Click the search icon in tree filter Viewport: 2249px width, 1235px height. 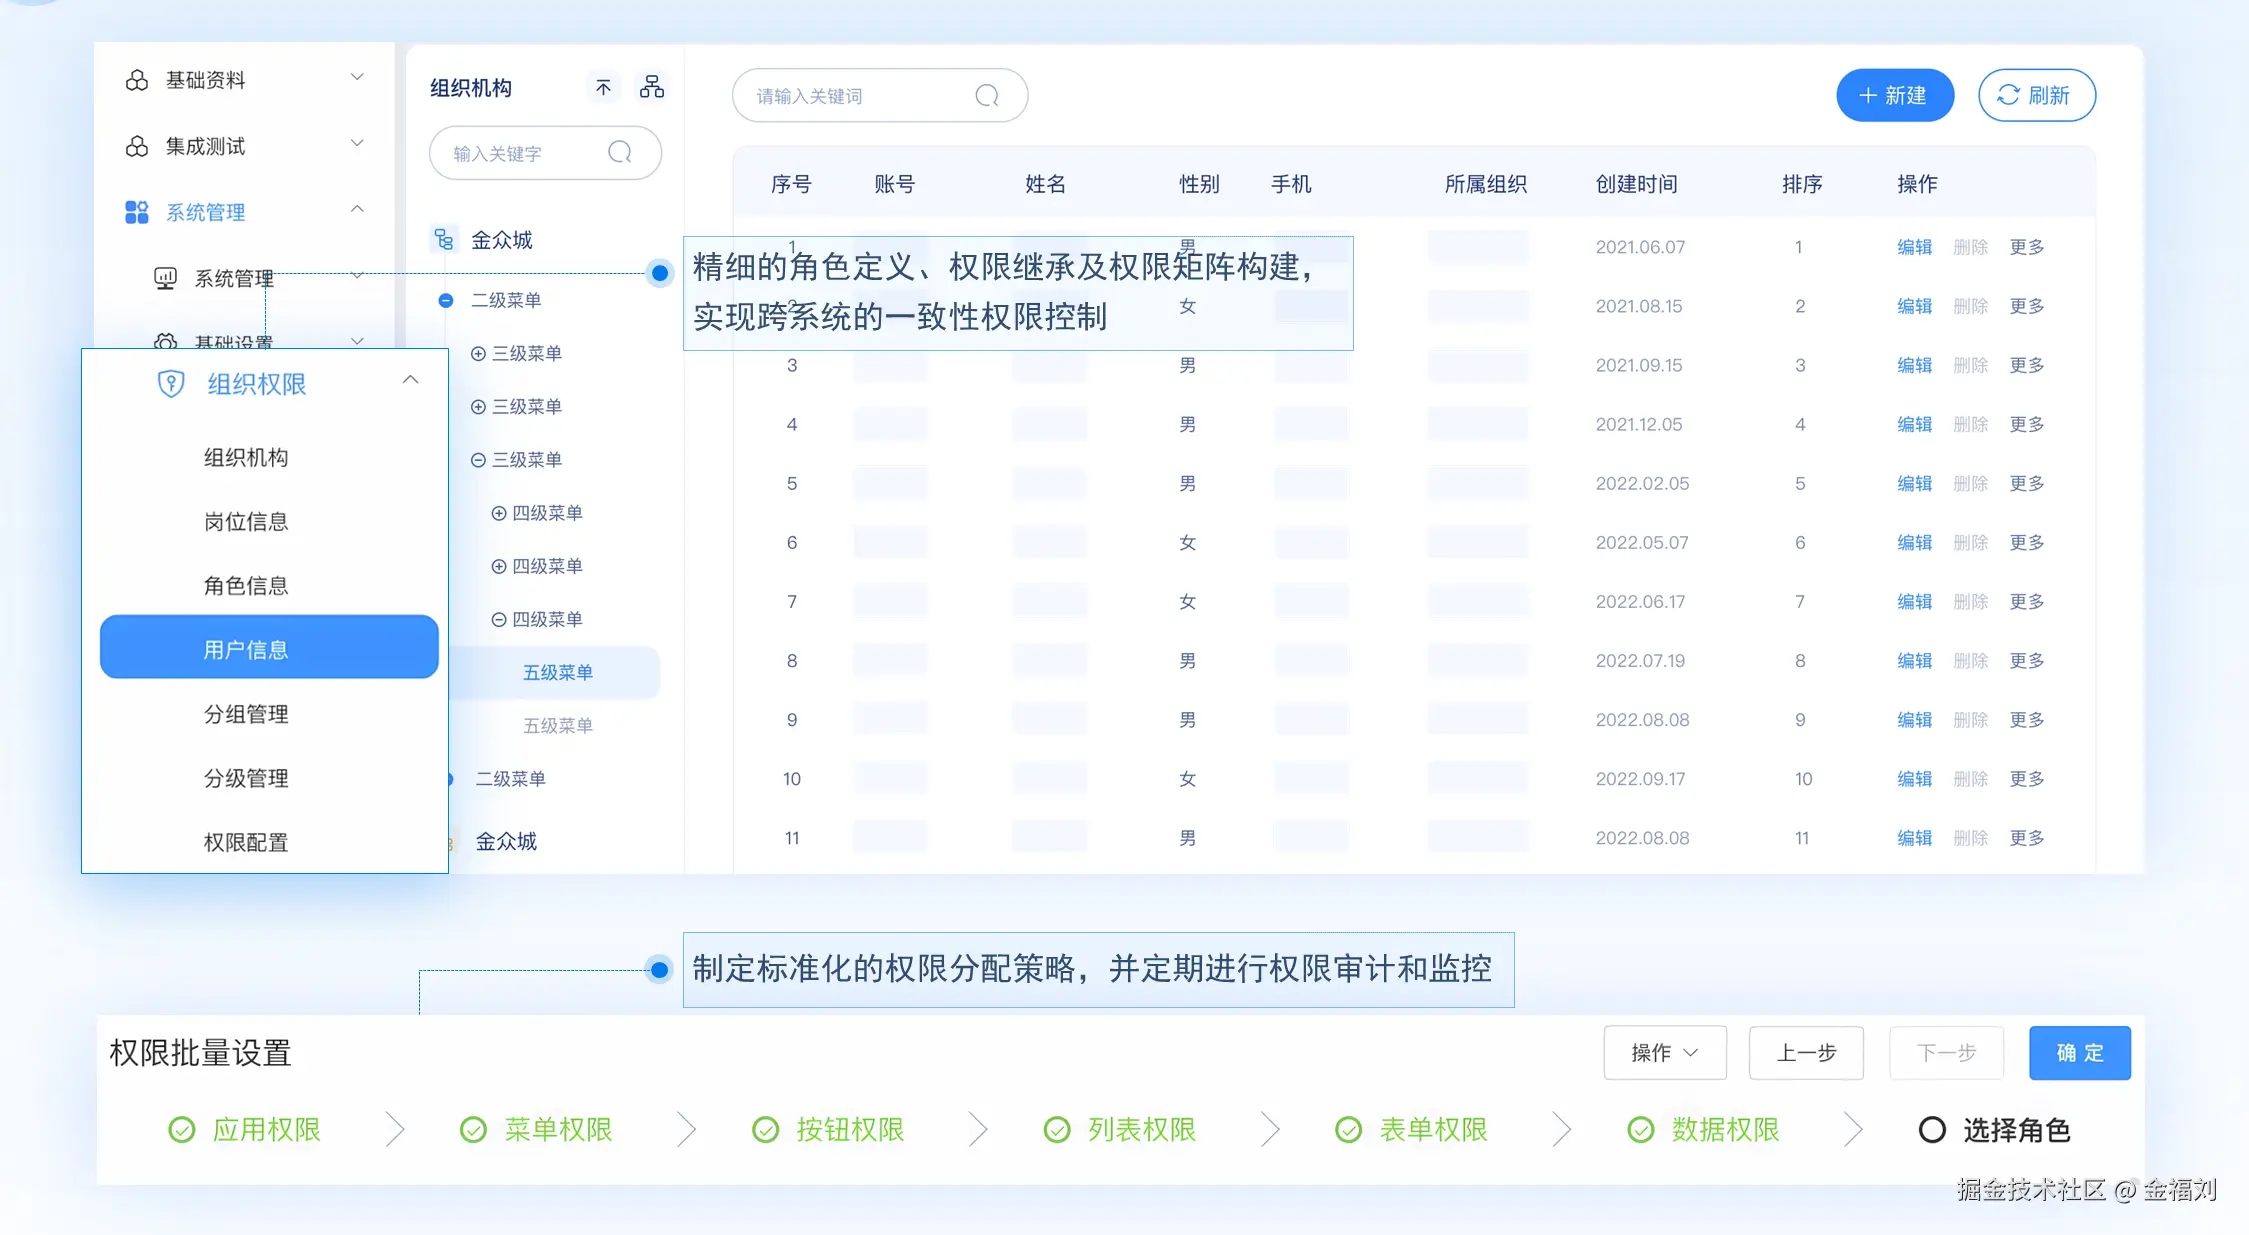[x=620, y=152]
